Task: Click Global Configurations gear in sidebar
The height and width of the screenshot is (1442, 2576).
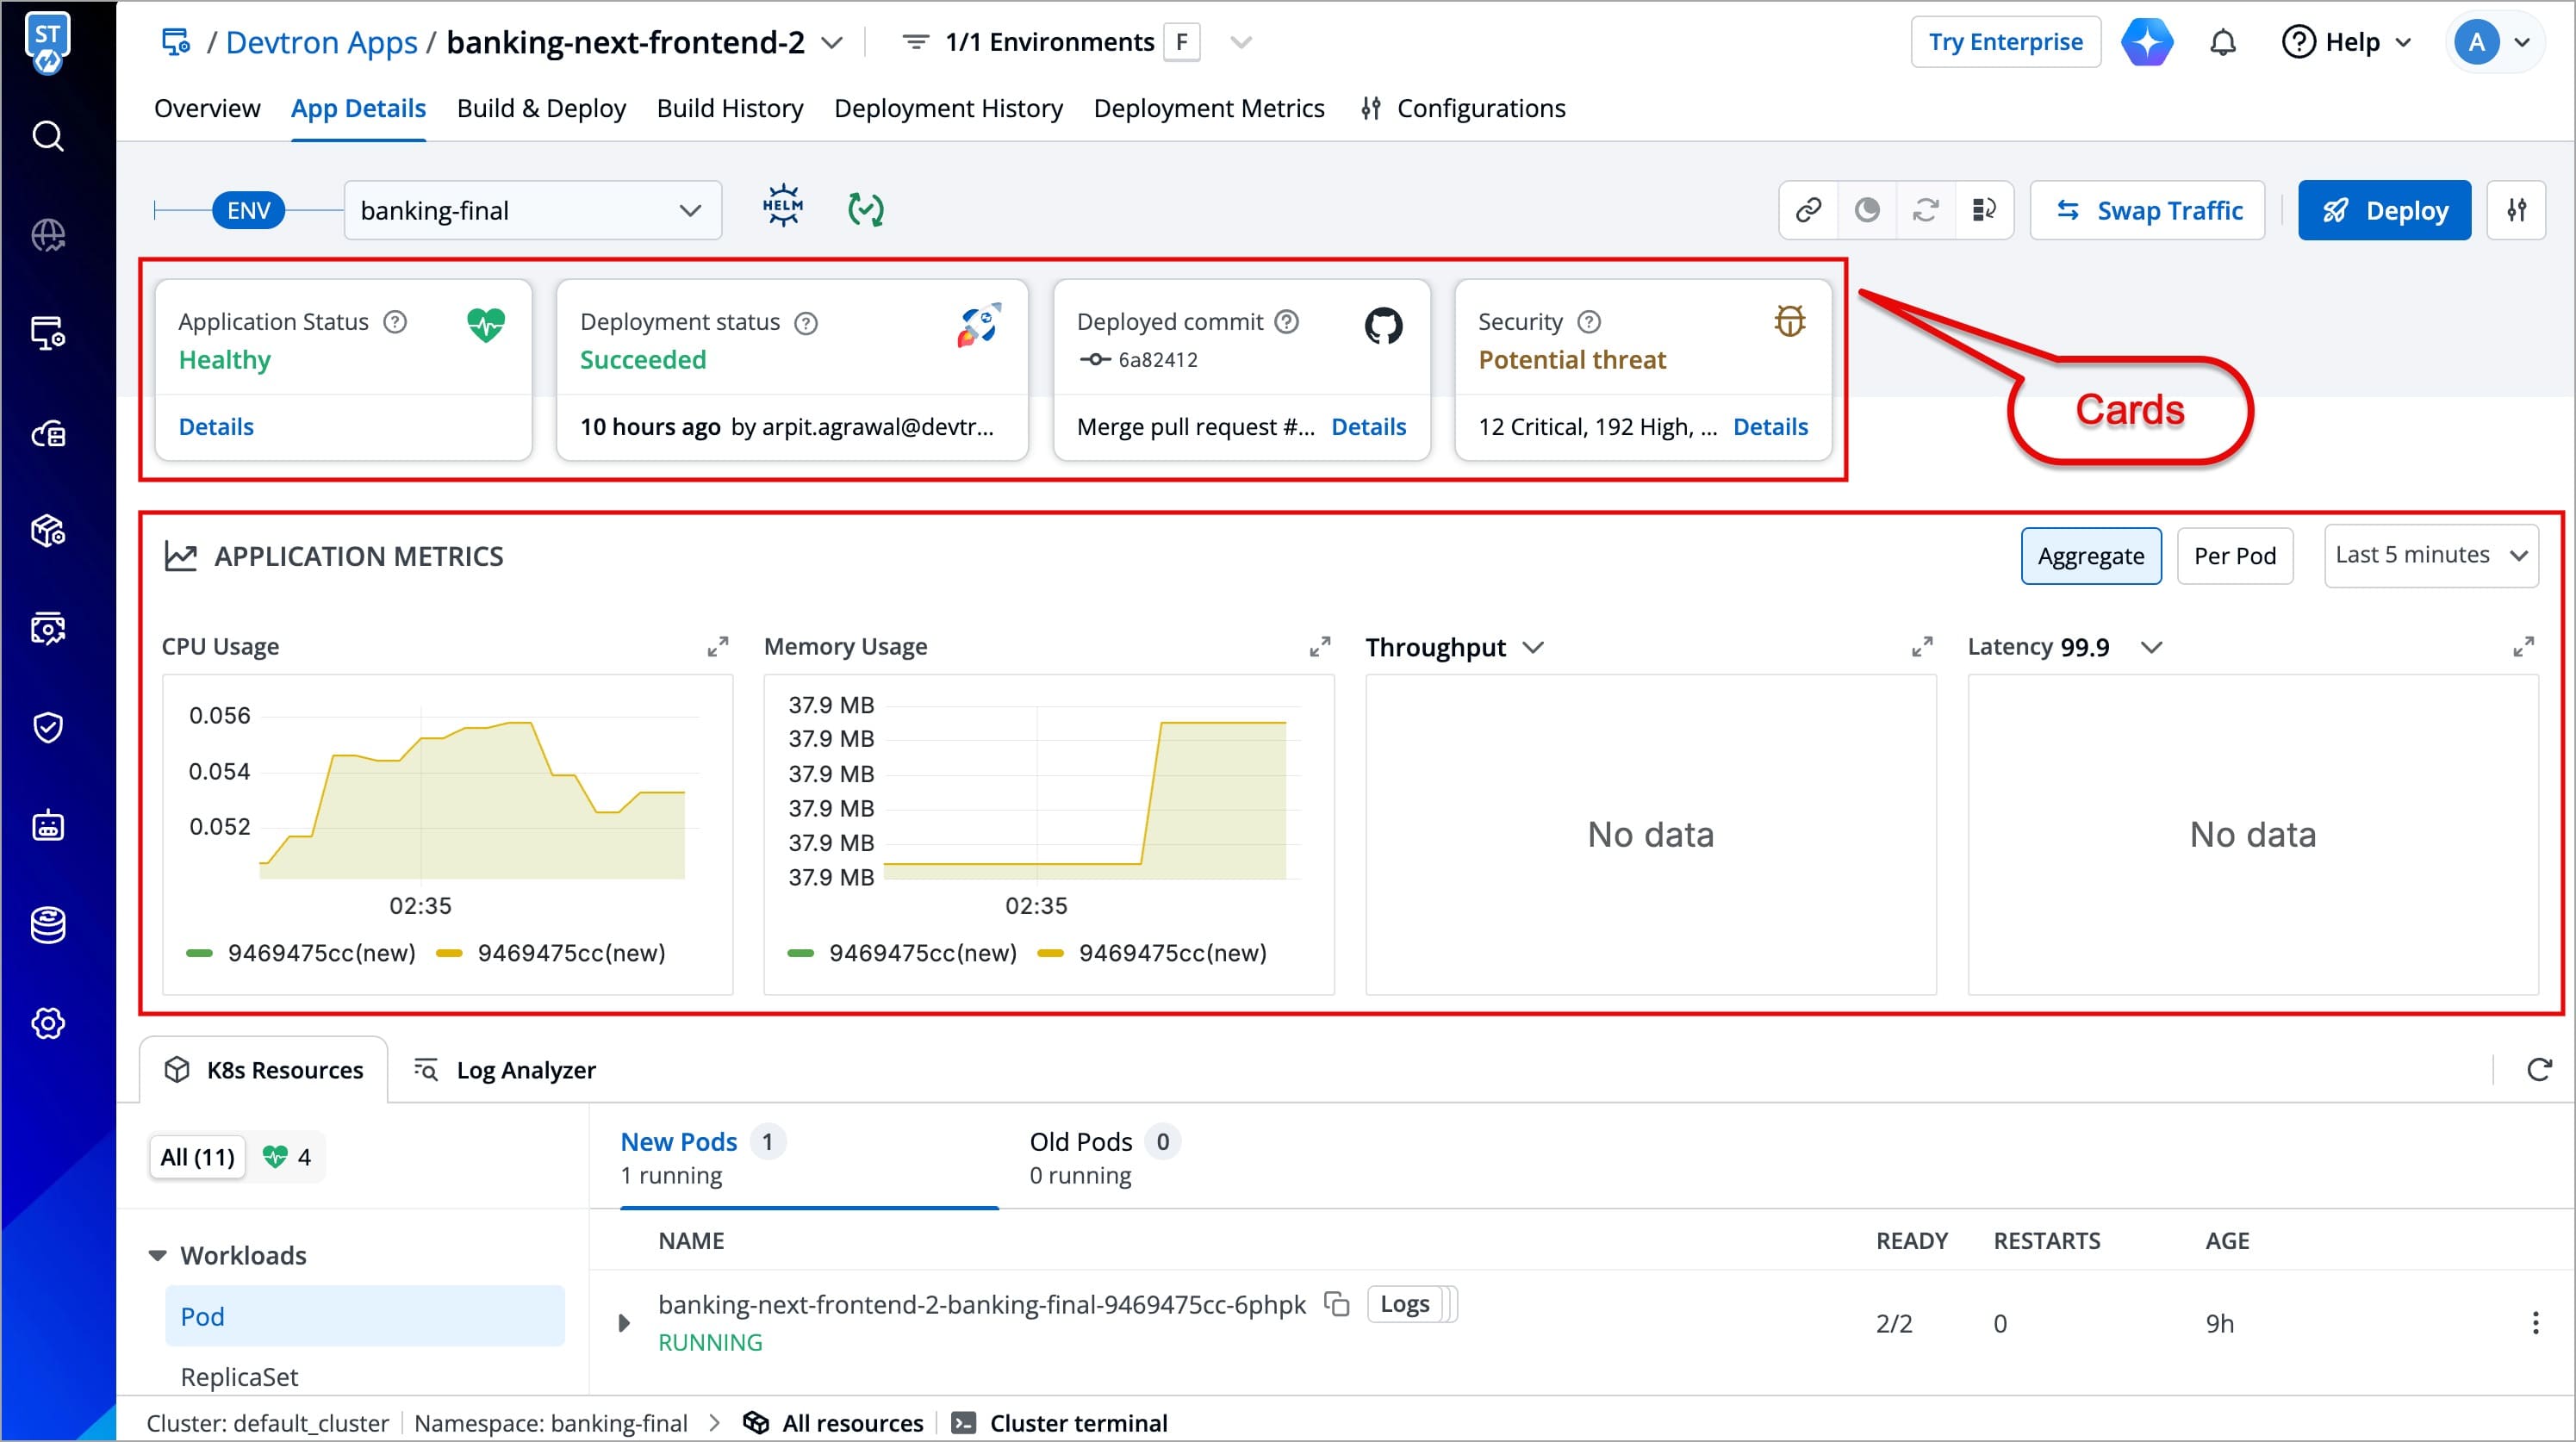Action: pos(48,1023)
